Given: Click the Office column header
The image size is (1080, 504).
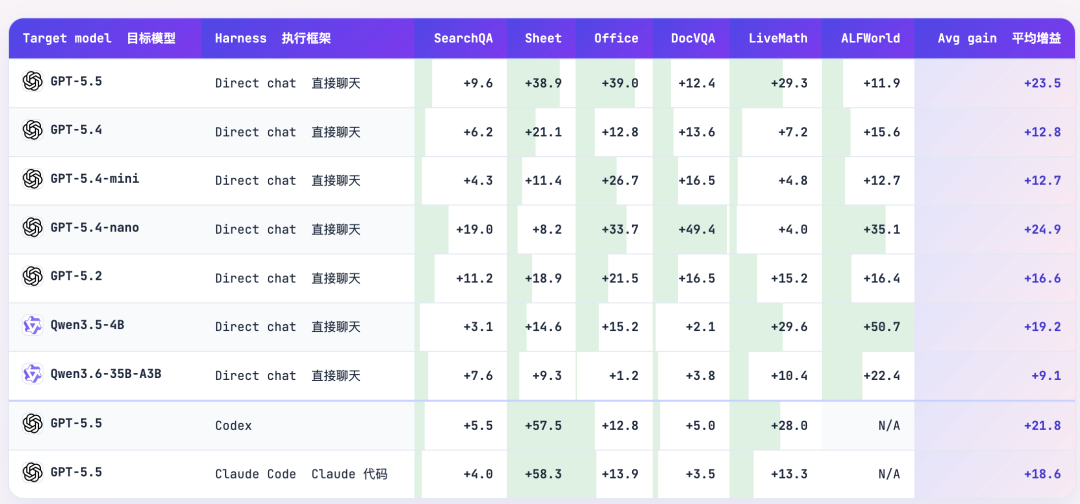Looking at the screenshot, I should point(616,39).
